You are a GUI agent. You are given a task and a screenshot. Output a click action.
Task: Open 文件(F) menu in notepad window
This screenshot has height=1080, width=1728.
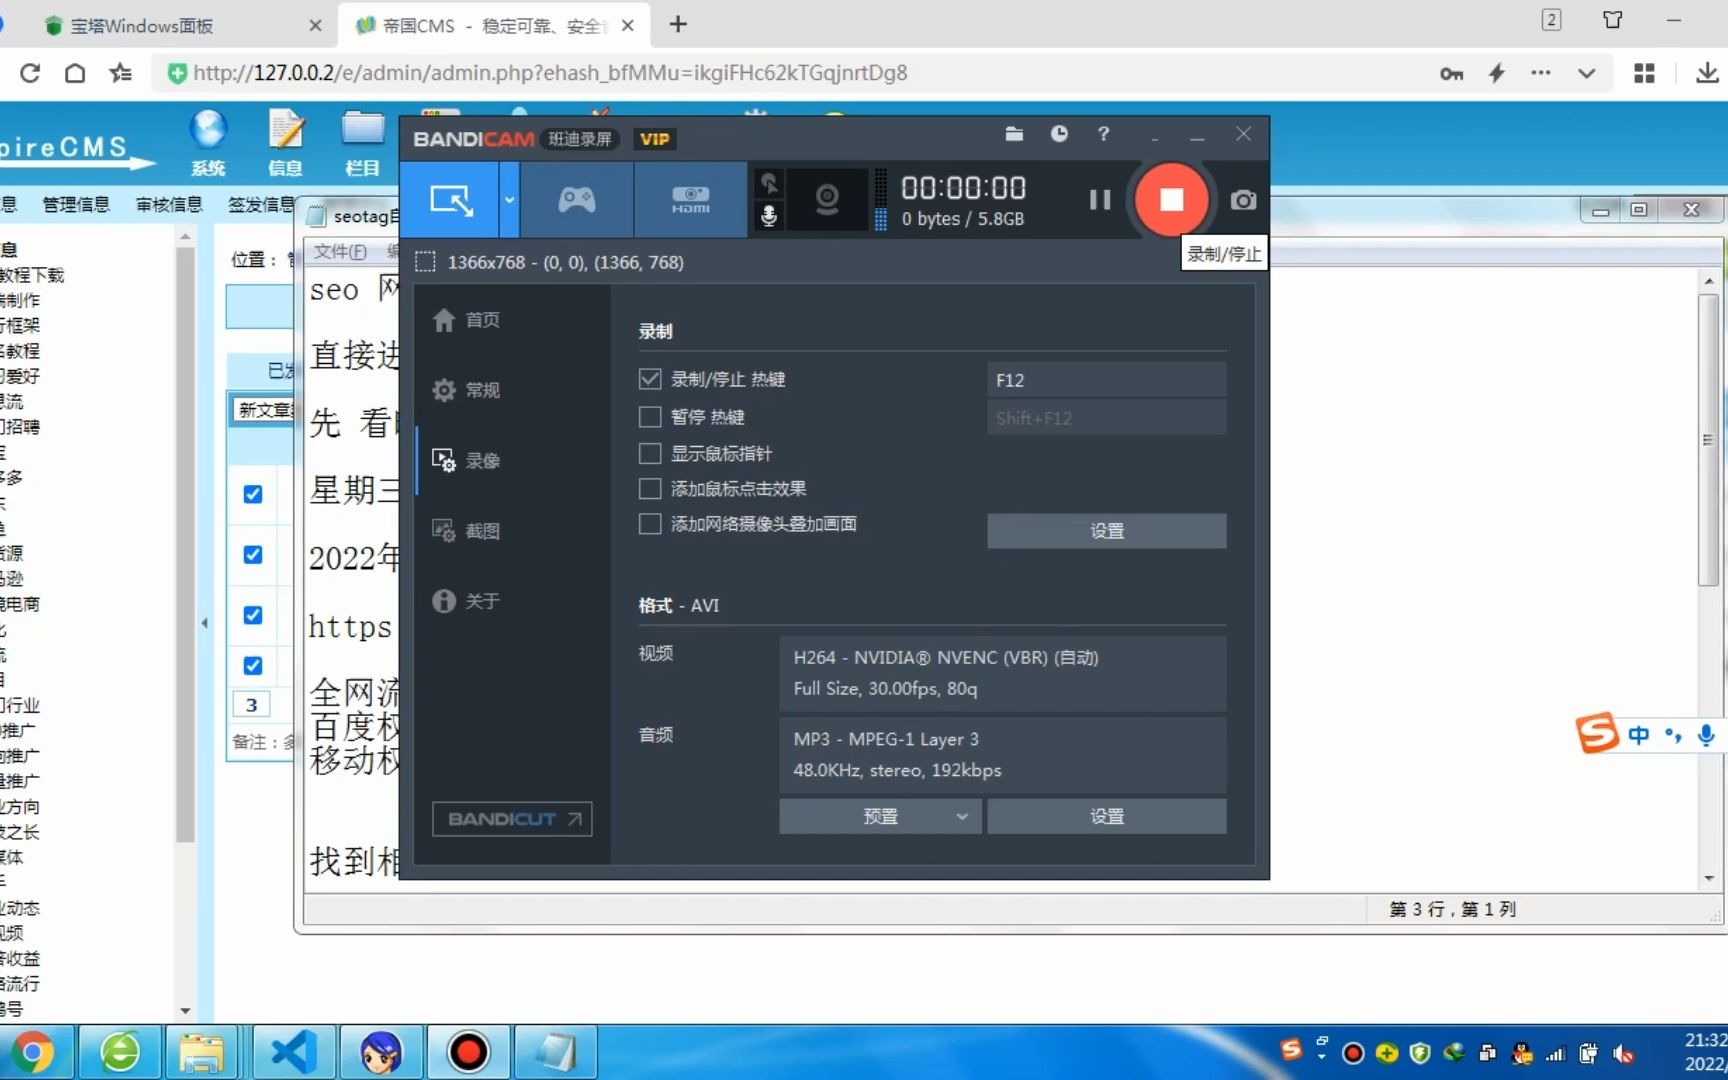(x=340, y=251)
